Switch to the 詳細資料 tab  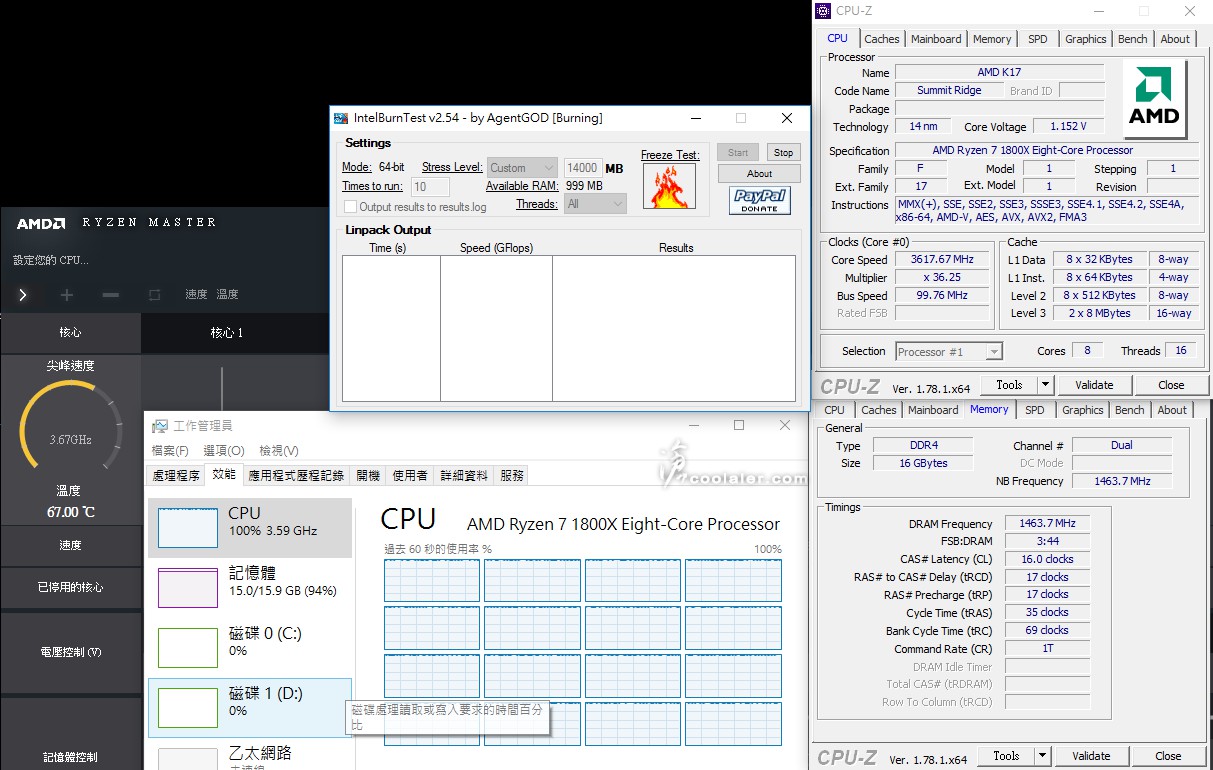coord(464,476)
